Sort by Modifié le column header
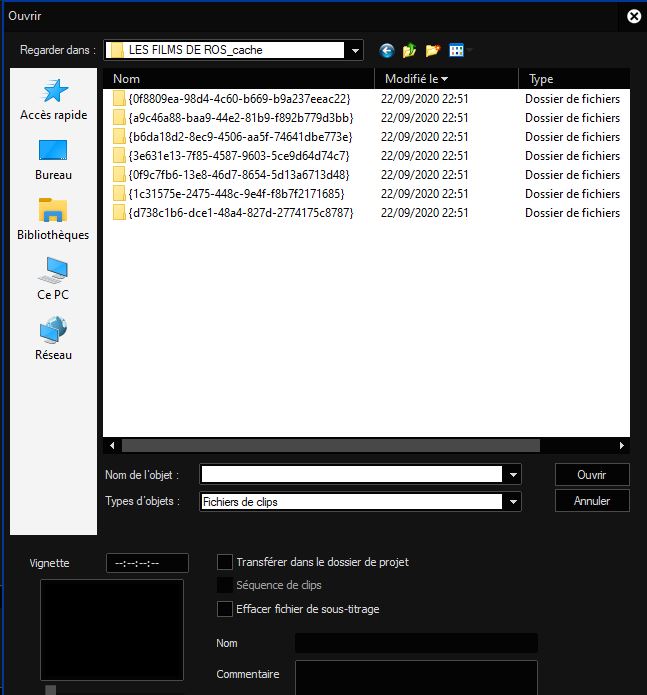The width and height of the screenshot is (647, 695). 446,79
